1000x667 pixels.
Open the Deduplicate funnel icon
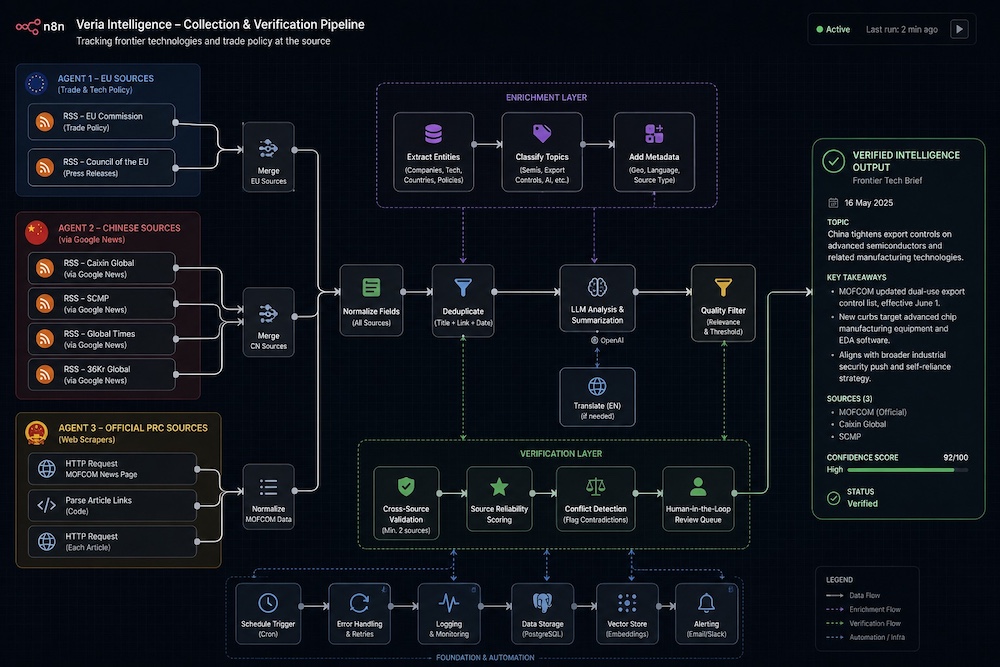(463, 288)
